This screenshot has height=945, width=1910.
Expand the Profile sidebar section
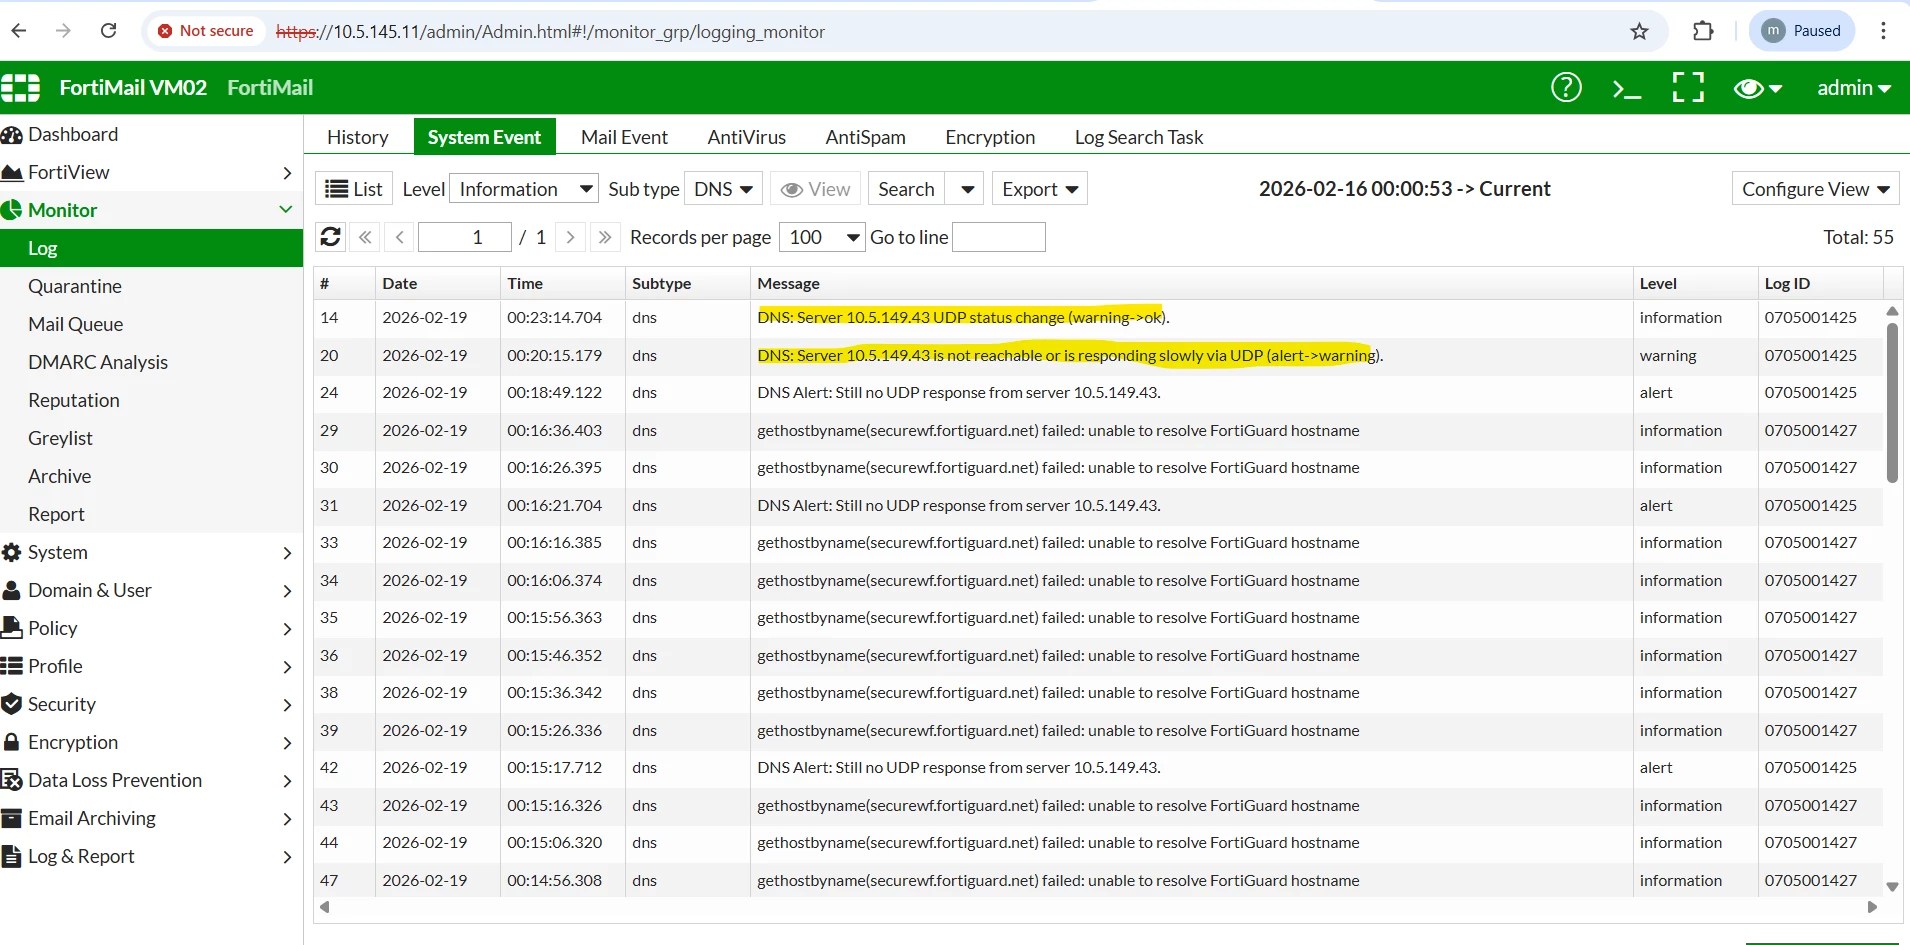(x=151, y=666)
